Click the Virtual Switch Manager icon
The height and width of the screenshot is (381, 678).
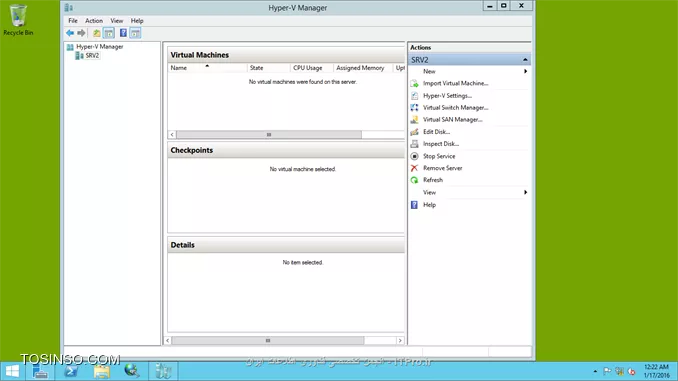tap(414, 108)
